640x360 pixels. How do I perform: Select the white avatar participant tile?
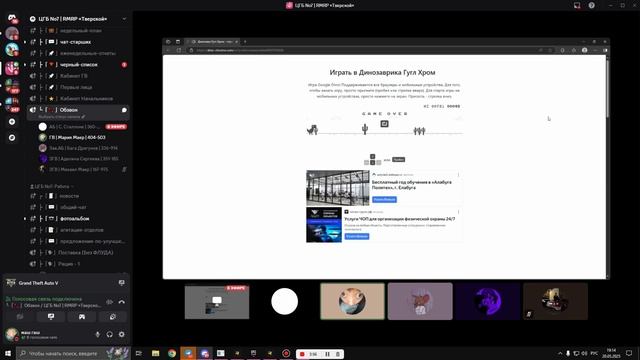284,302
